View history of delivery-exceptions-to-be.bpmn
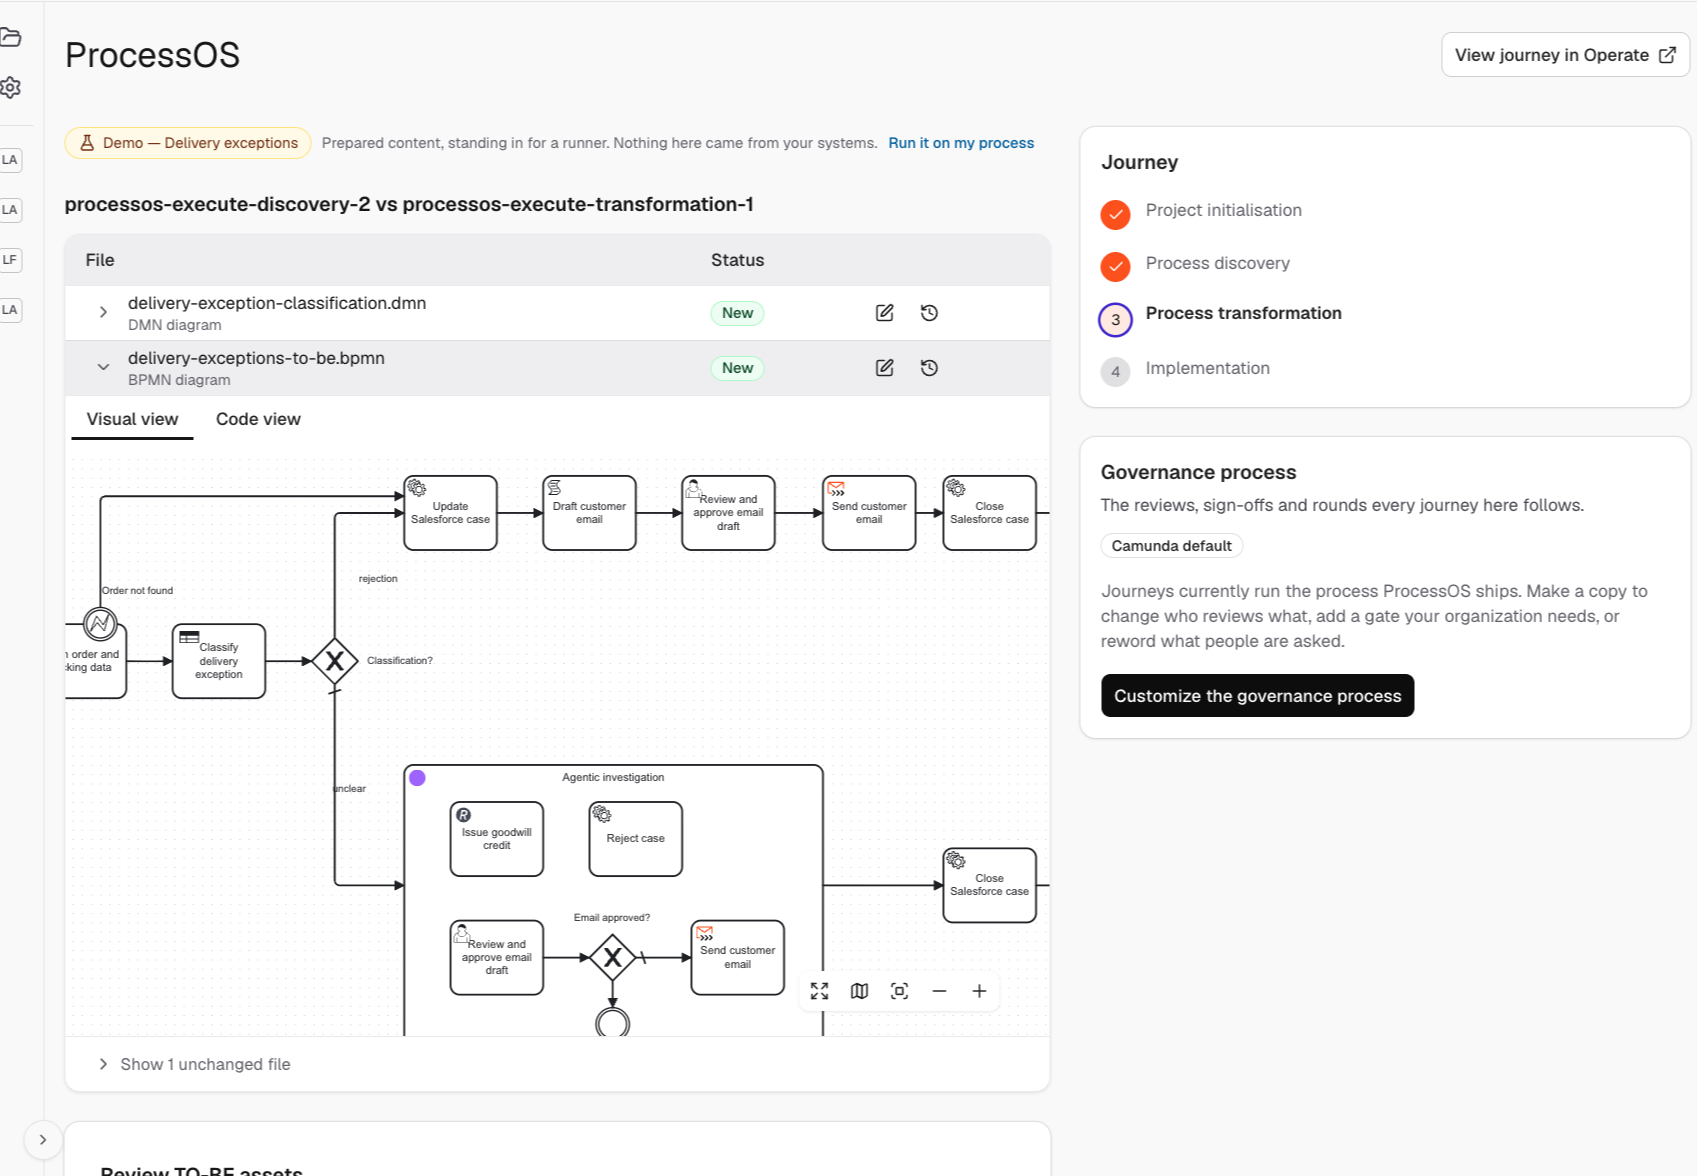Screen dimensions: 1697x1176 pos(929,368)
